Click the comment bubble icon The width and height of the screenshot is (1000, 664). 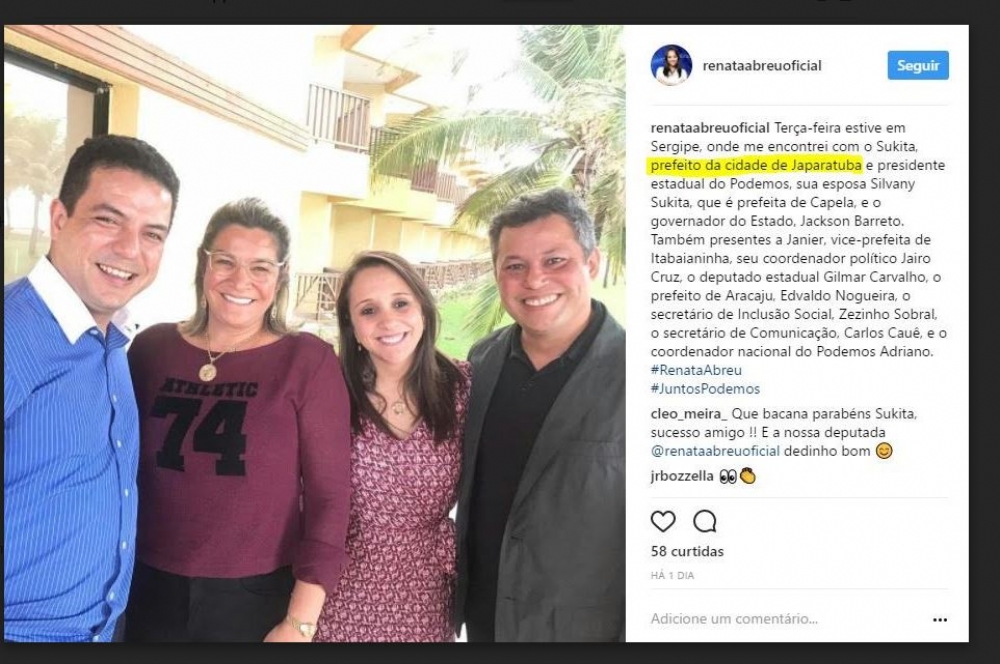[705, 521]
